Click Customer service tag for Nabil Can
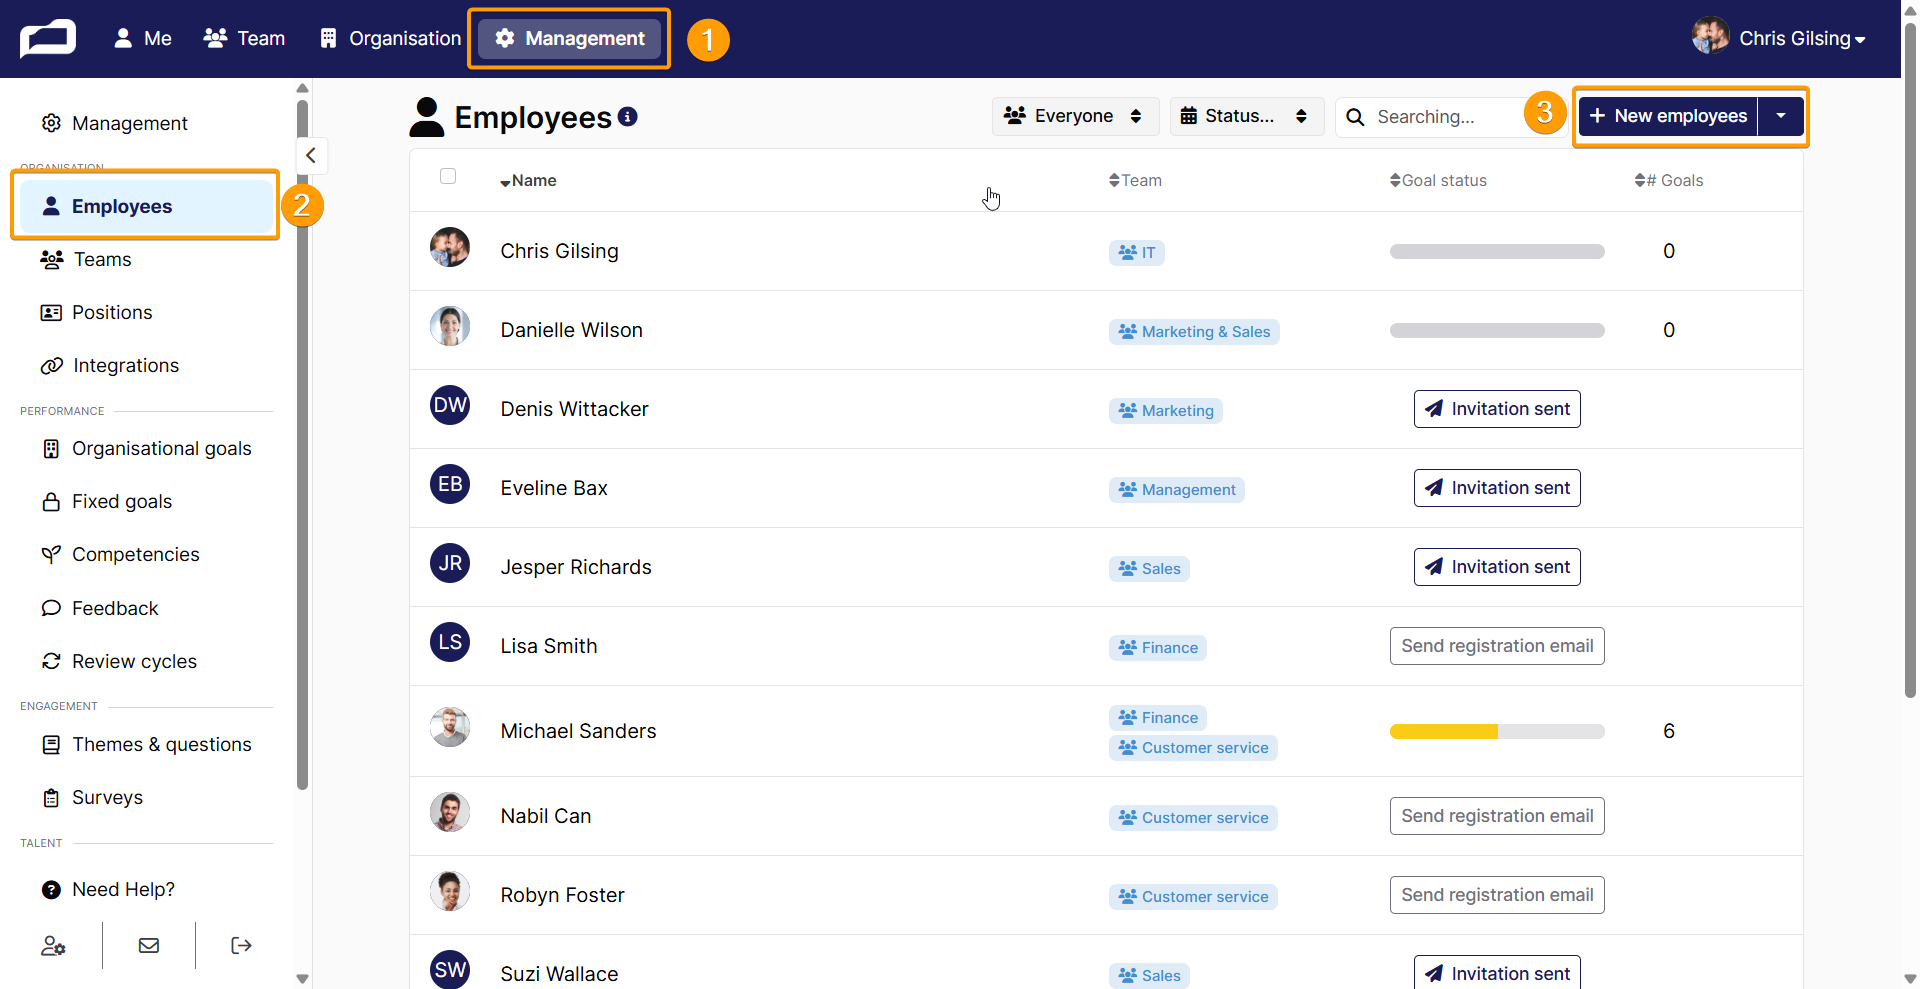 (1193, 818)
